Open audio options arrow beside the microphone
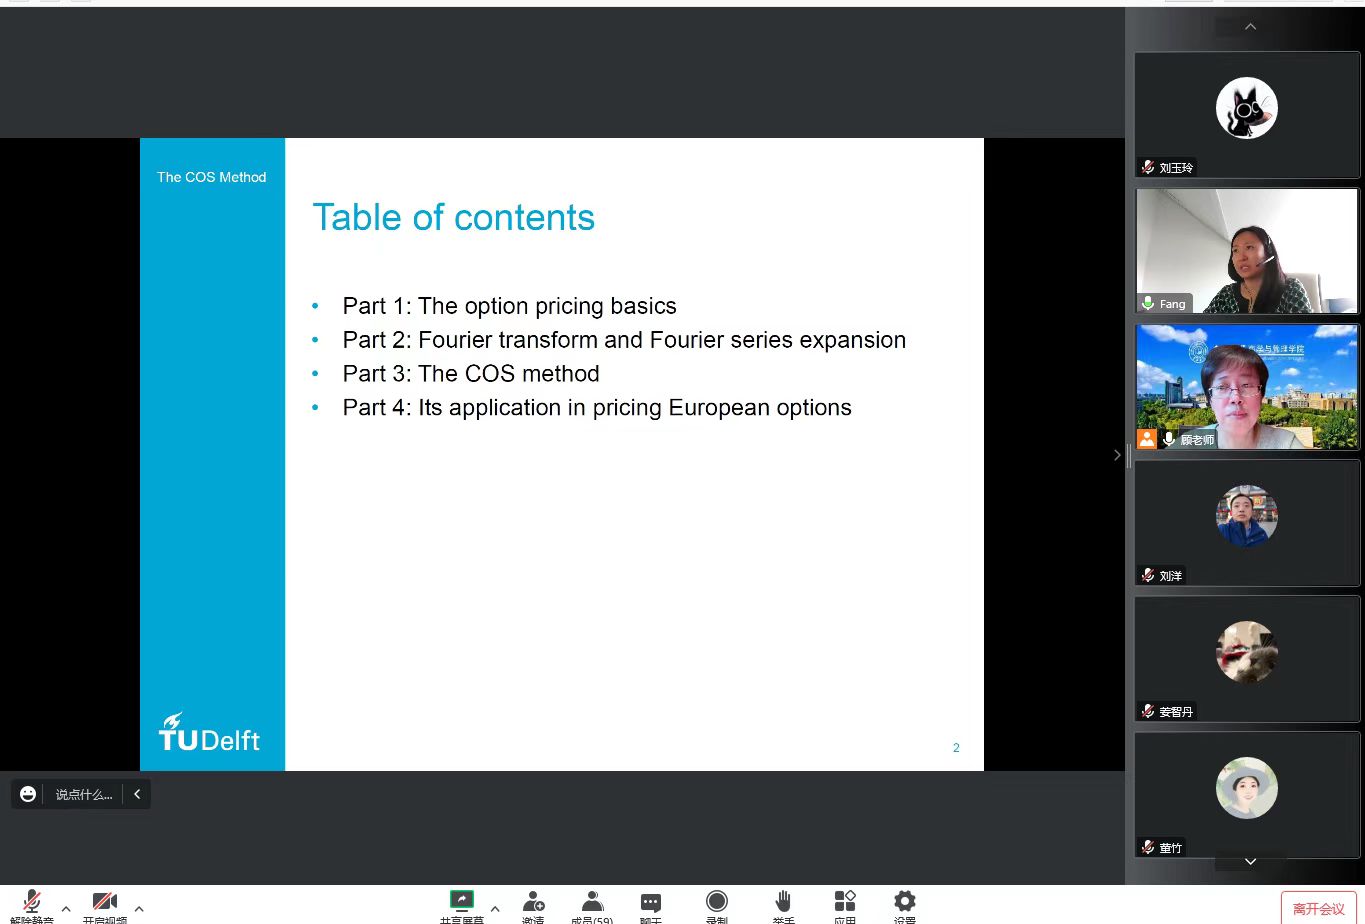This screenshot has height=924, width=1365. click(66, 909)
